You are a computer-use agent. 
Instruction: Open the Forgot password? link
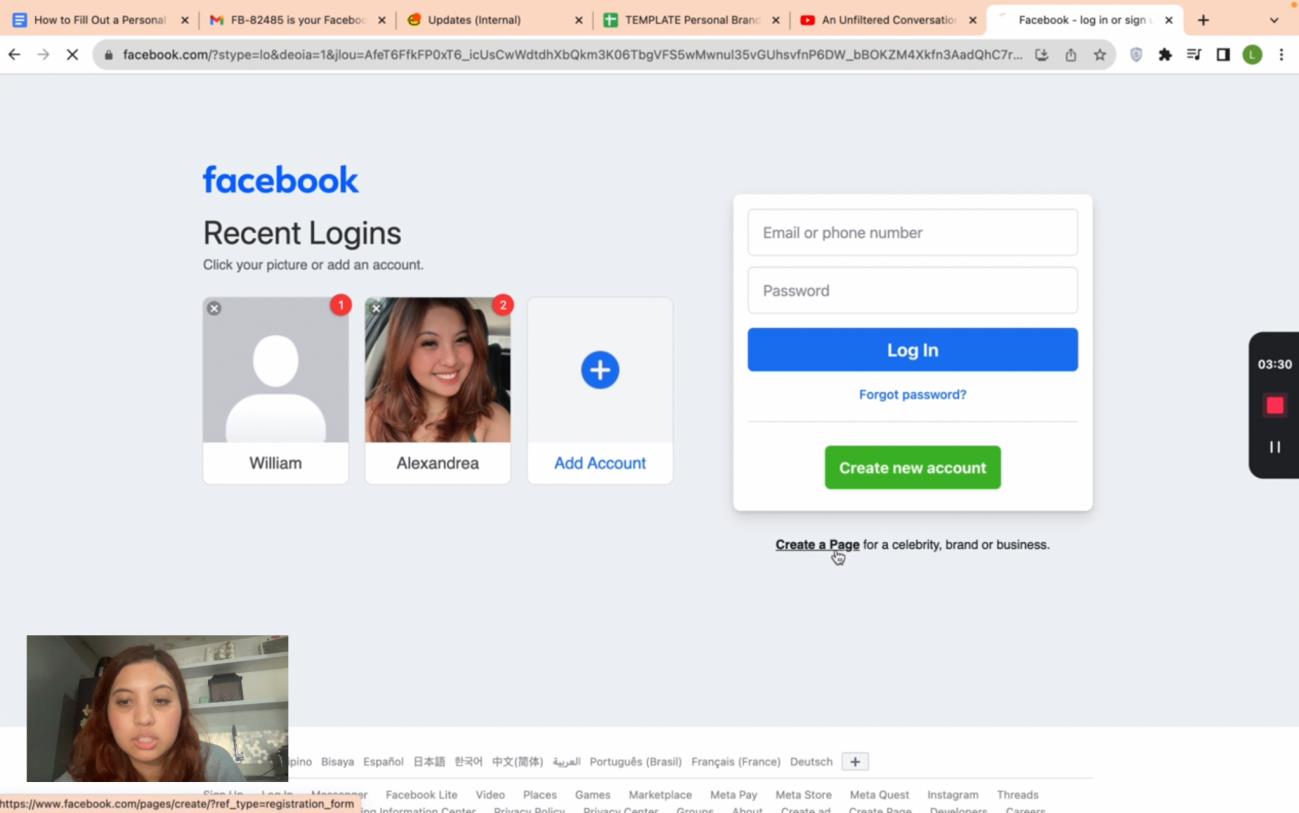912,395
